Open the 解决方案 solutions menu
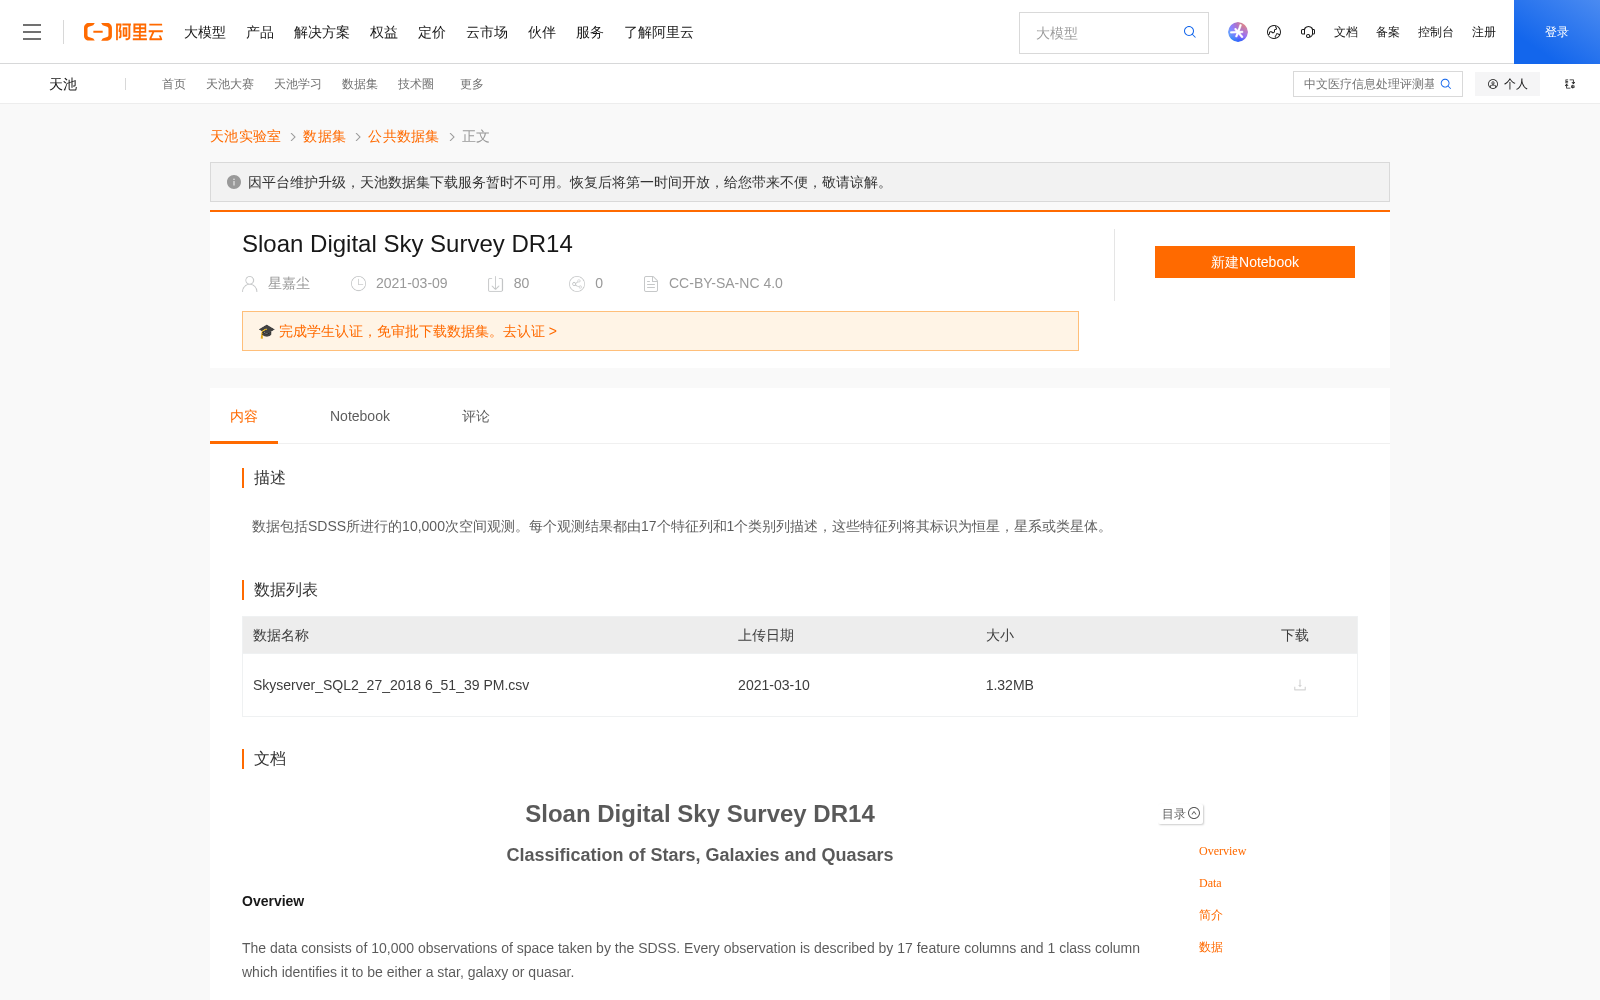 click(x=322, y=32)
